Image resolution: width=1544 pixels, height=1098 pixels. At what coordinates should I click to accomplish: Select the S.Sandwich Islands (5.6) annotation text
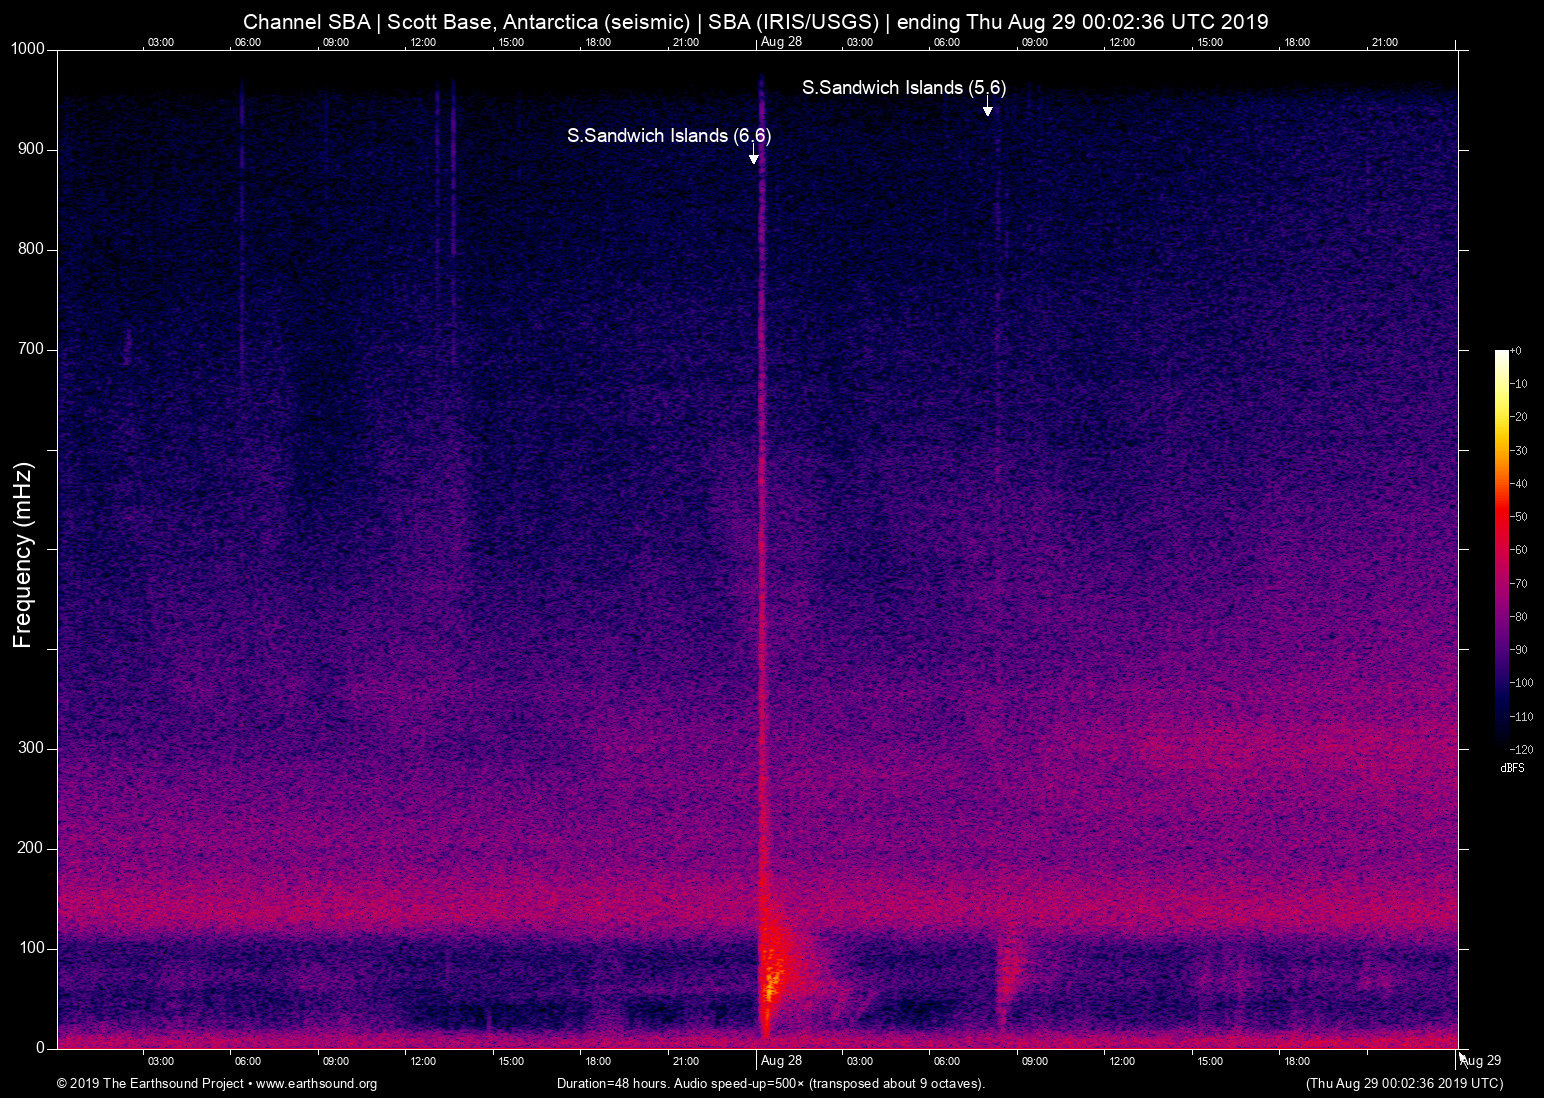903,88
